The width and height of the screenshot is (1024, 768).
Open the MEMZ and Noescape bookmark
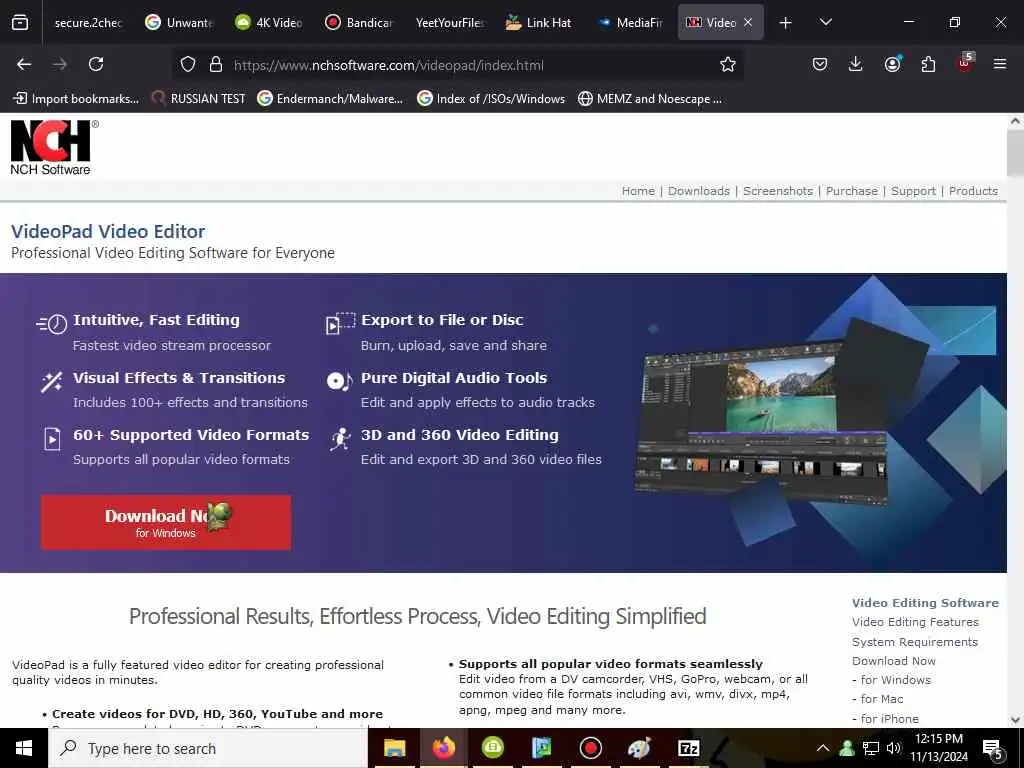[650, 99]
